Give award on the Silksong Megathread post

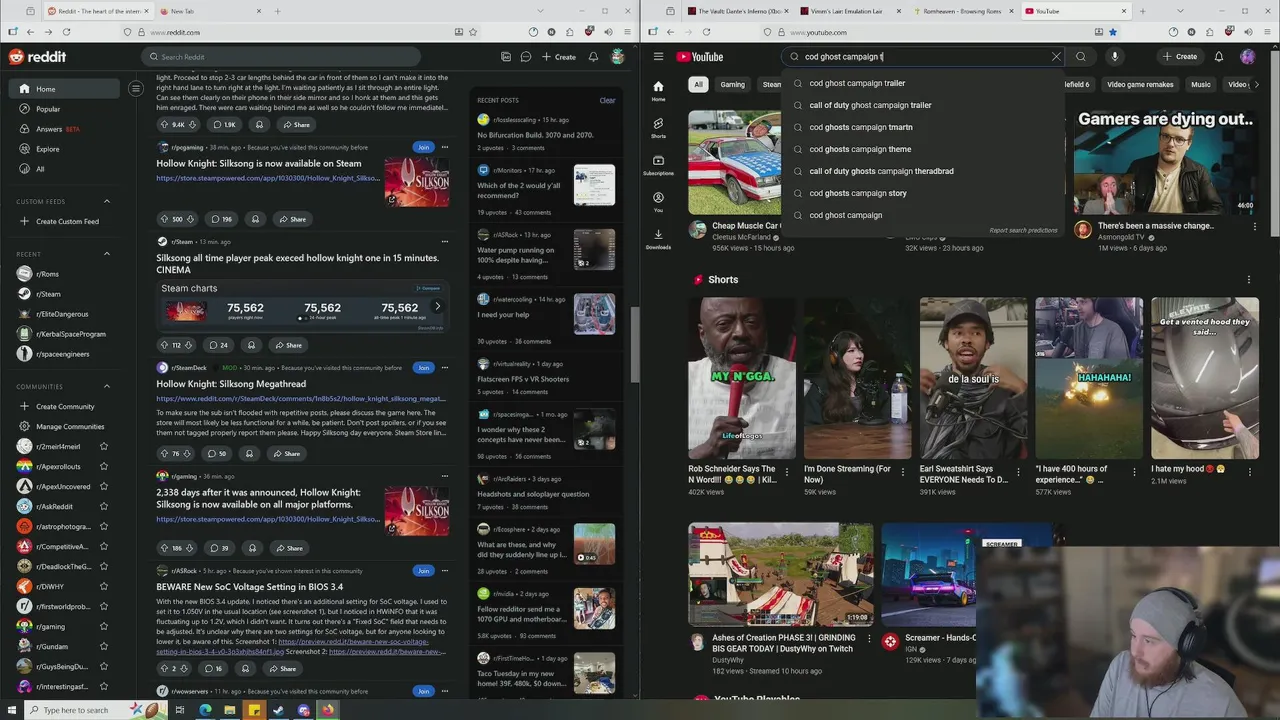tap(250, 454)
